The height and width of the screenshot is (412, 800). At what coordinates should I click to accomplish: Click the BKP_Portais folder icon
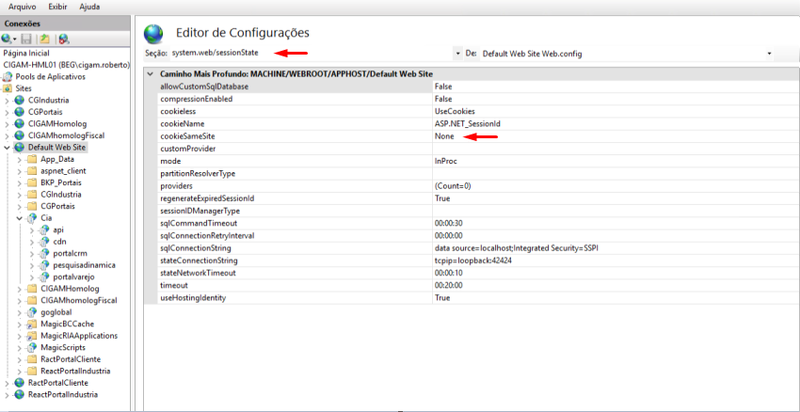(32, 183)
